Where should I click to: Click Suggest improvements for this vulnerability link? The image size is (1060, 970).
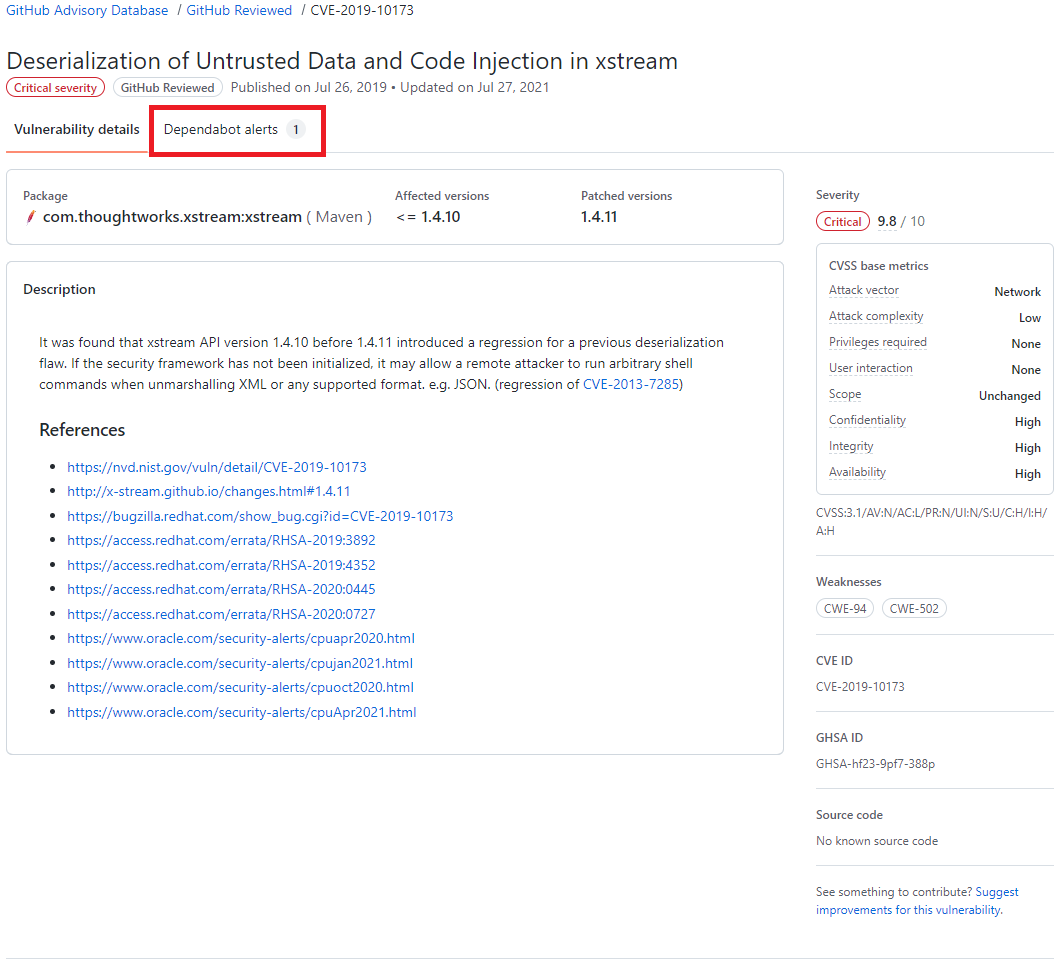(917, 901)
